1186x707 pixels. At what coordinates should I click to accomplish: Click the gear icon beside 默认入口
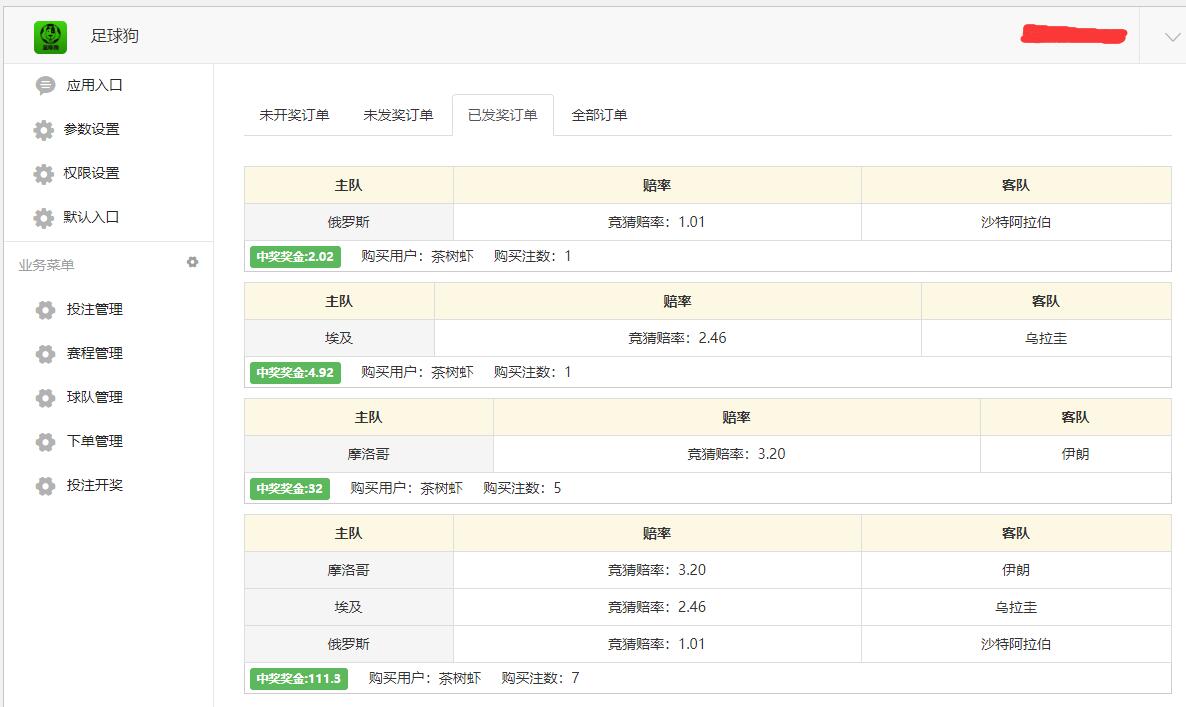pos(44,218)
